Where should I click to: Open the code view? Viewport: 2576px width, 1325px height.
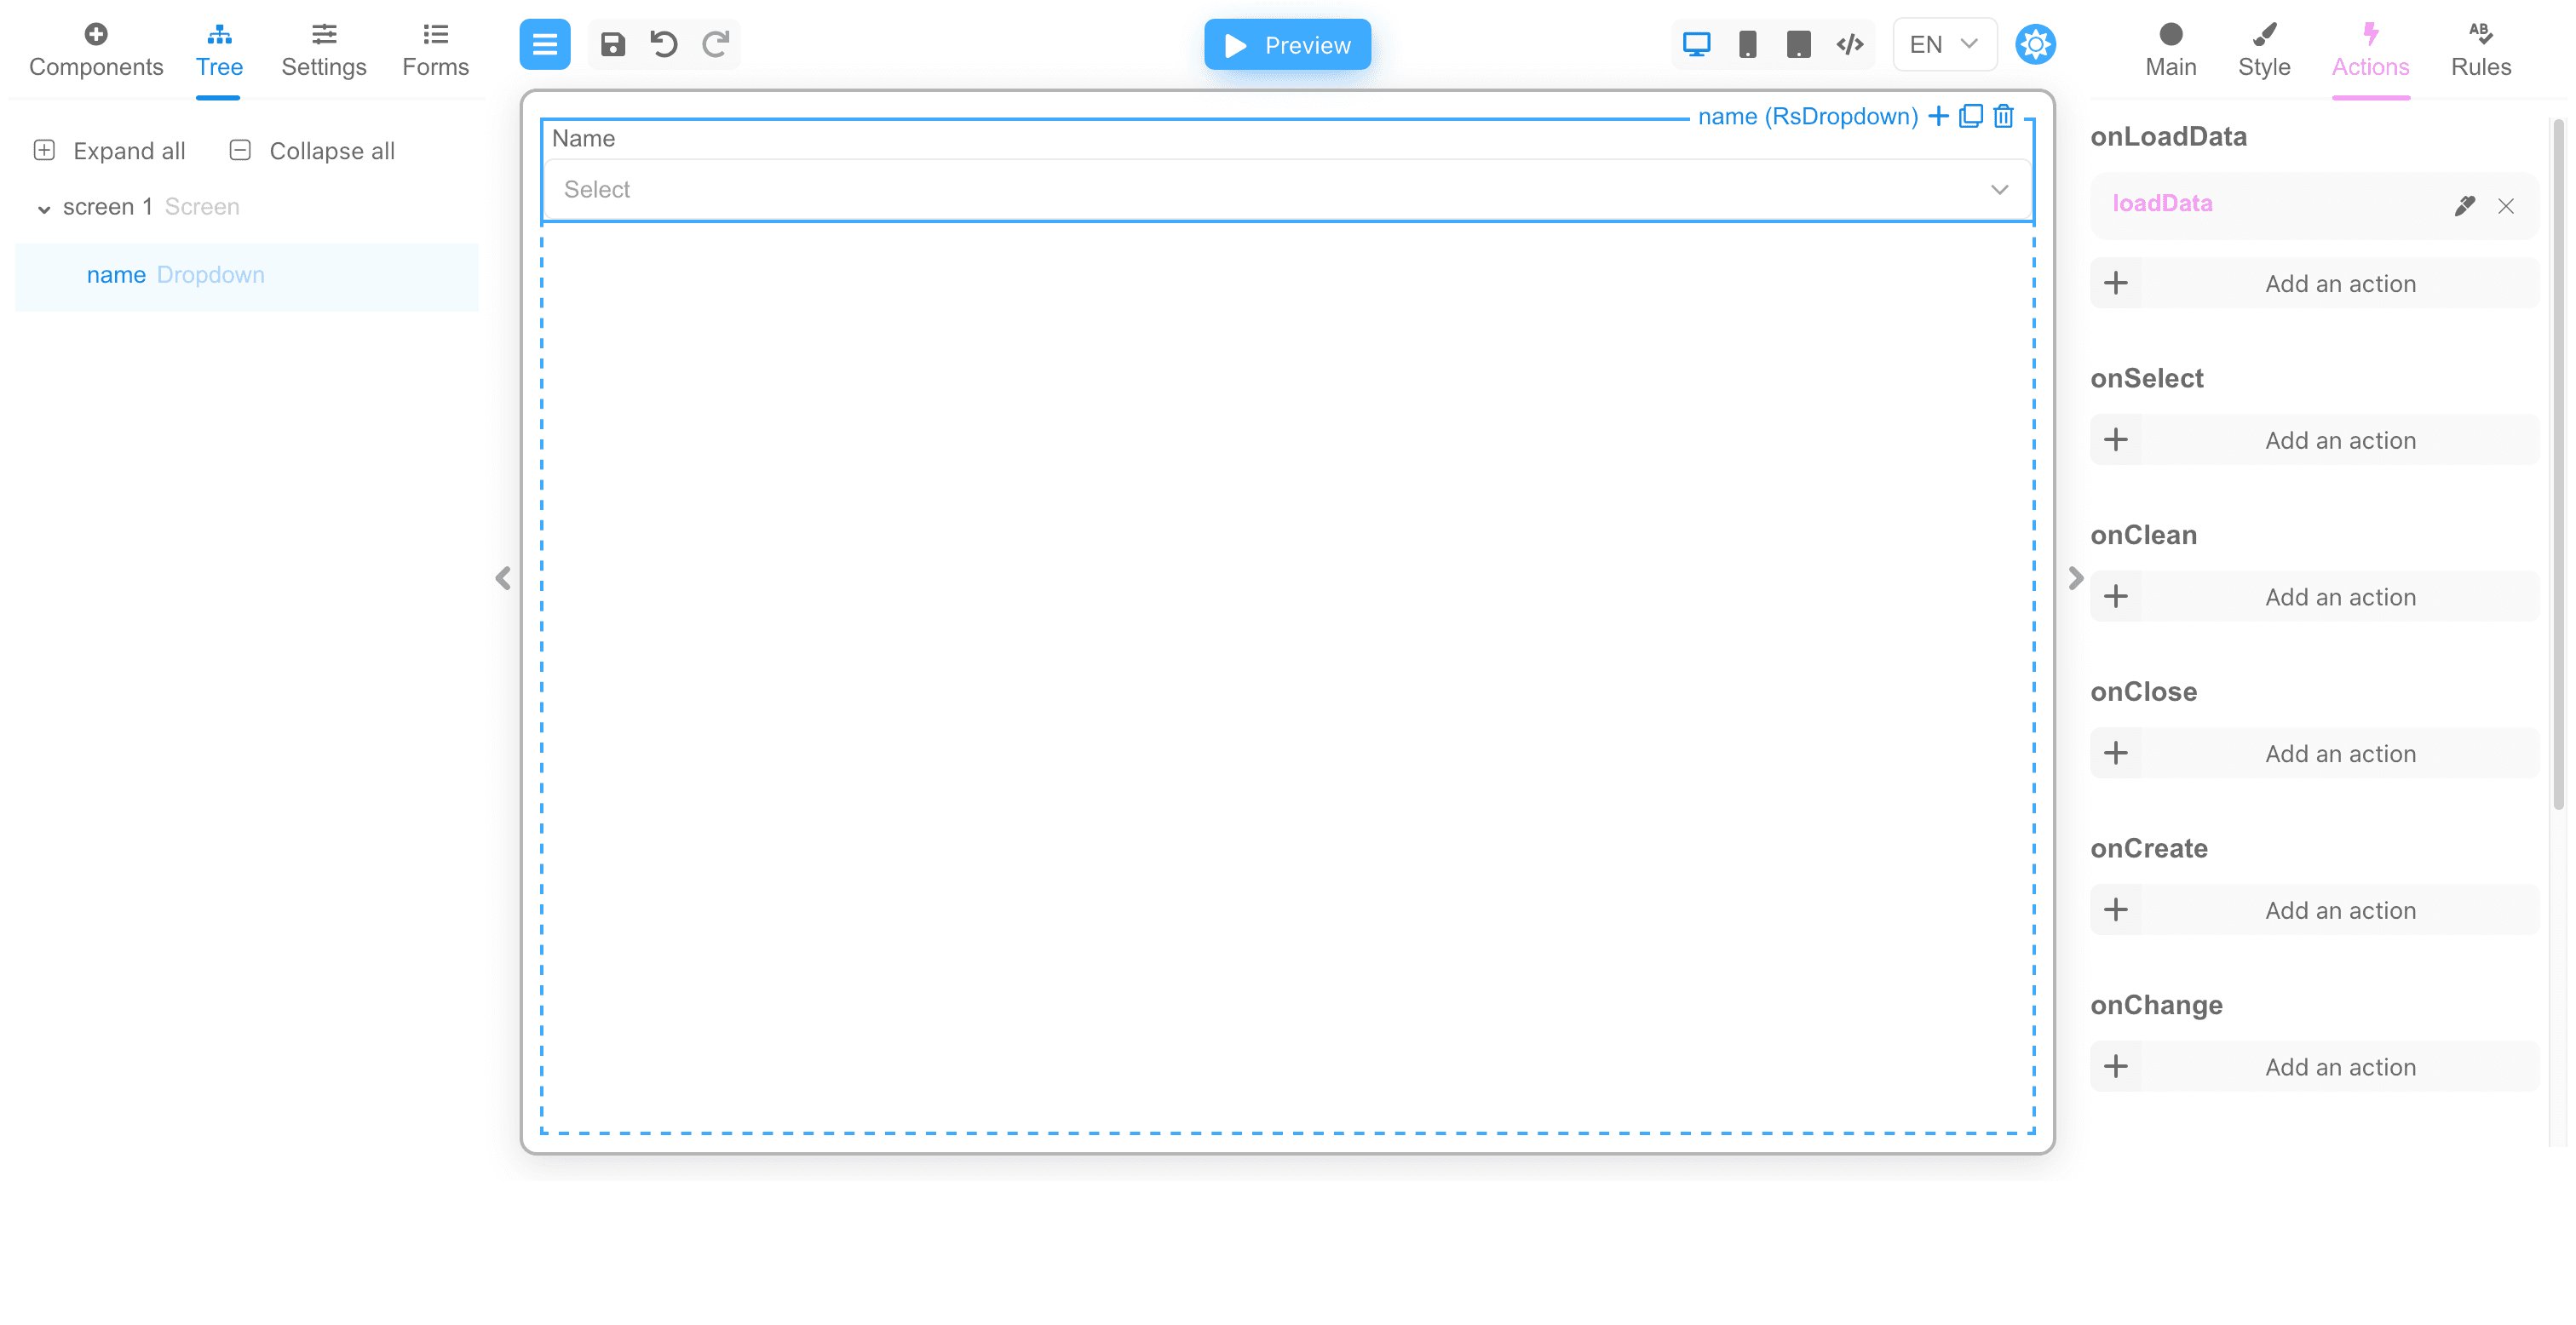point(1849,44)
